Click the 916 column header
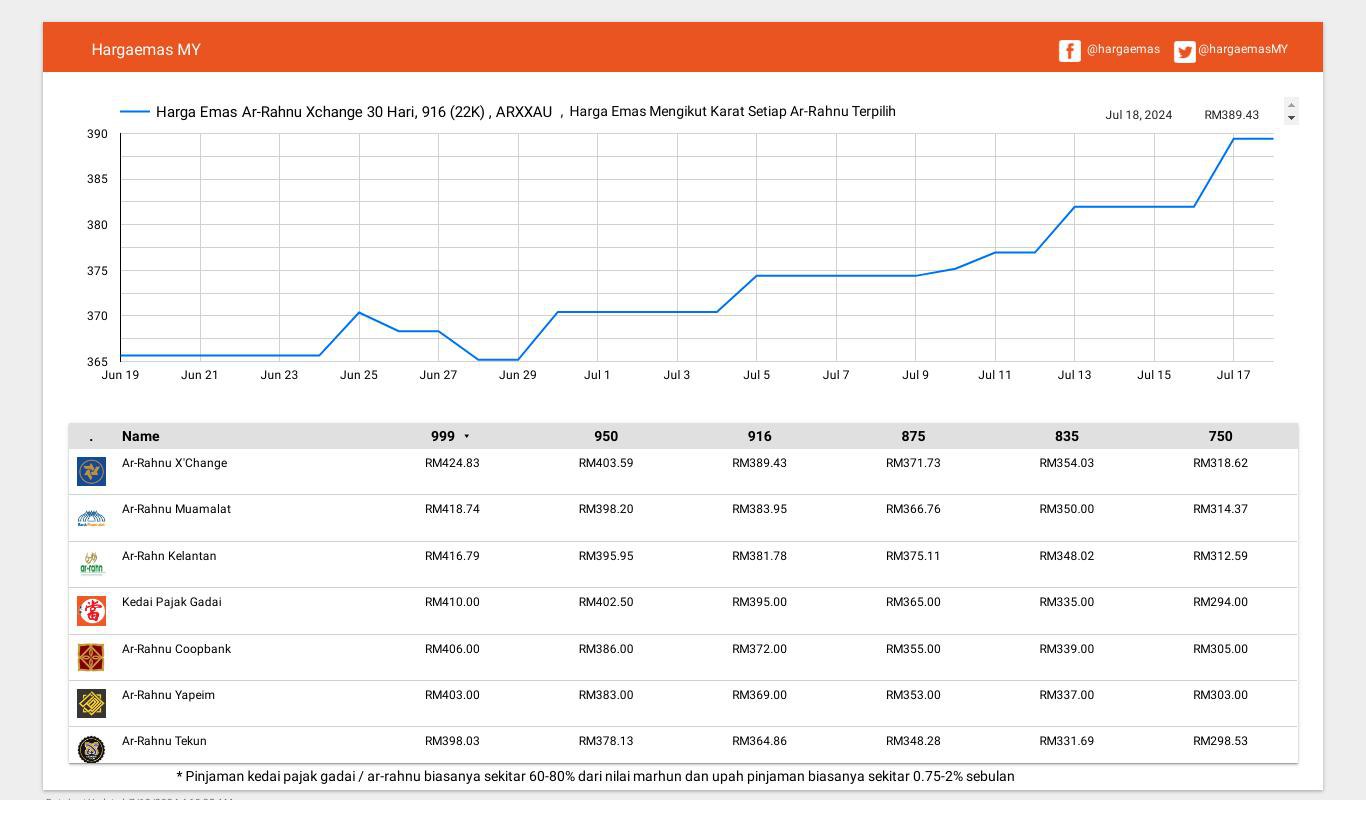Screen dimensions: 1366x815 click(759, 436)
